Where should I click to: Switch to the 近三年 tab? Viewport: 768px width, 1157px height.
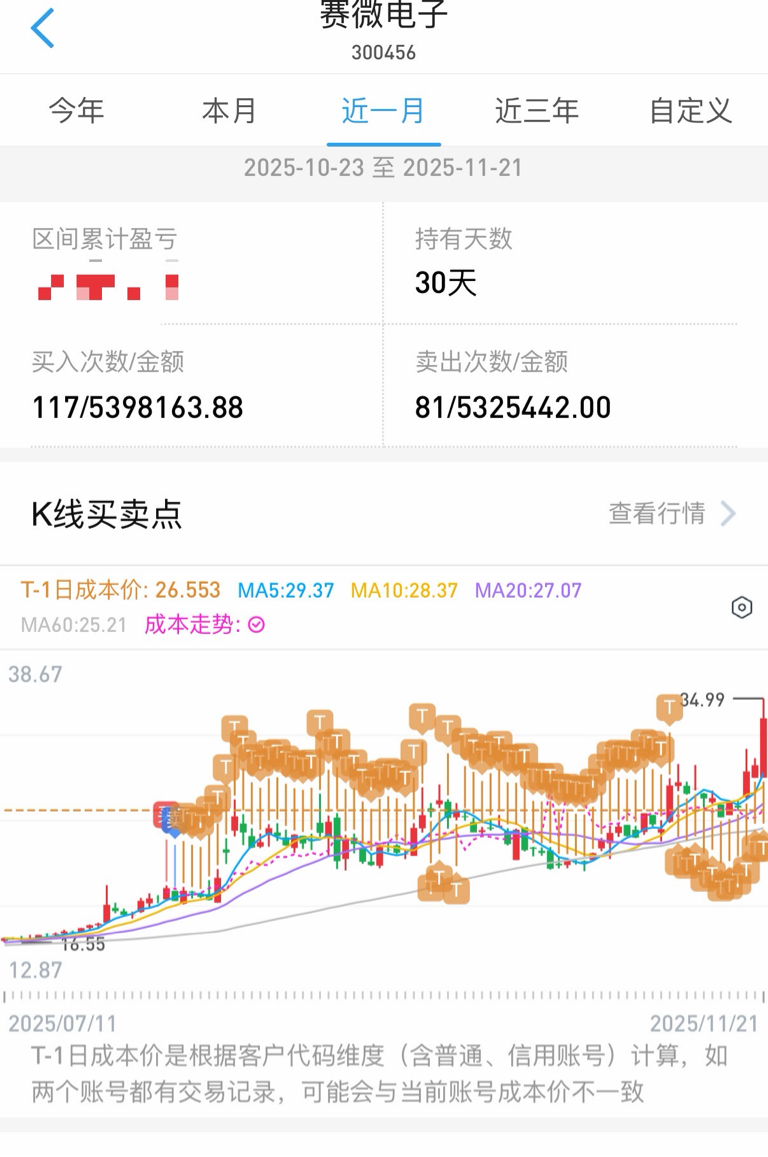(x=537, y=111)
